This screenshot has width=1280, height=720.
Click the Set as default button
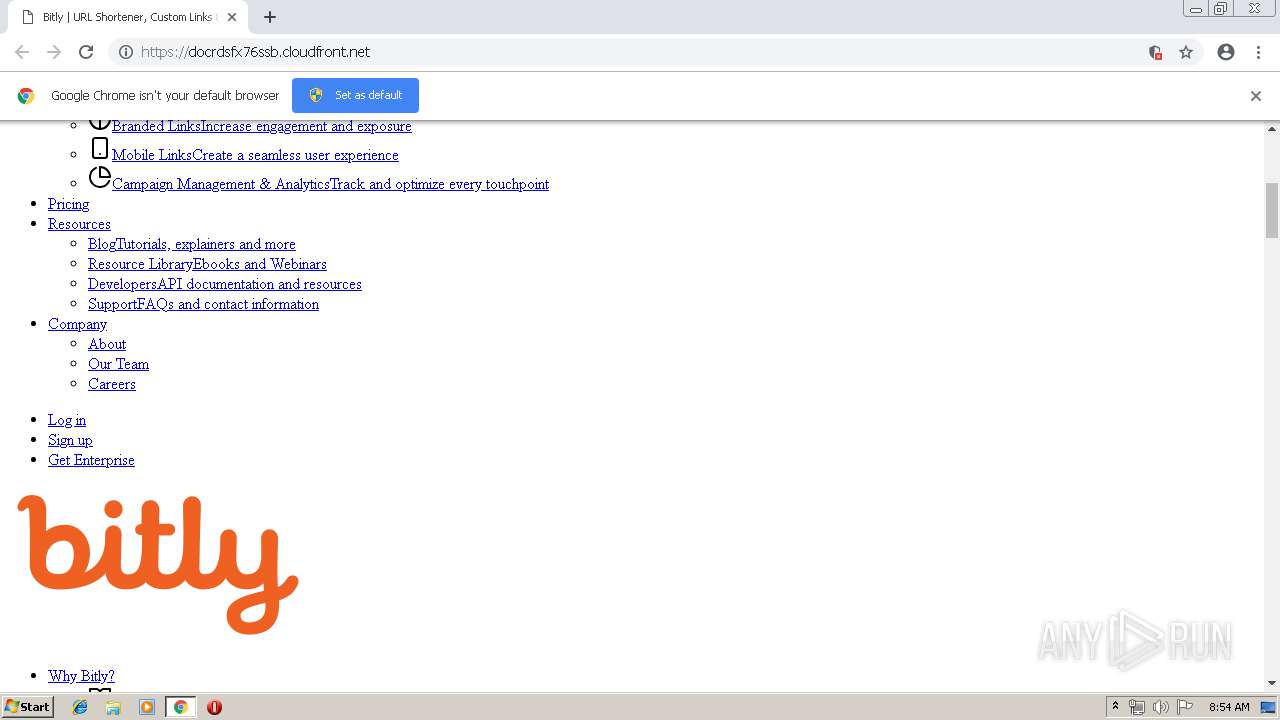pyautogui.click(x=355, y=95)
